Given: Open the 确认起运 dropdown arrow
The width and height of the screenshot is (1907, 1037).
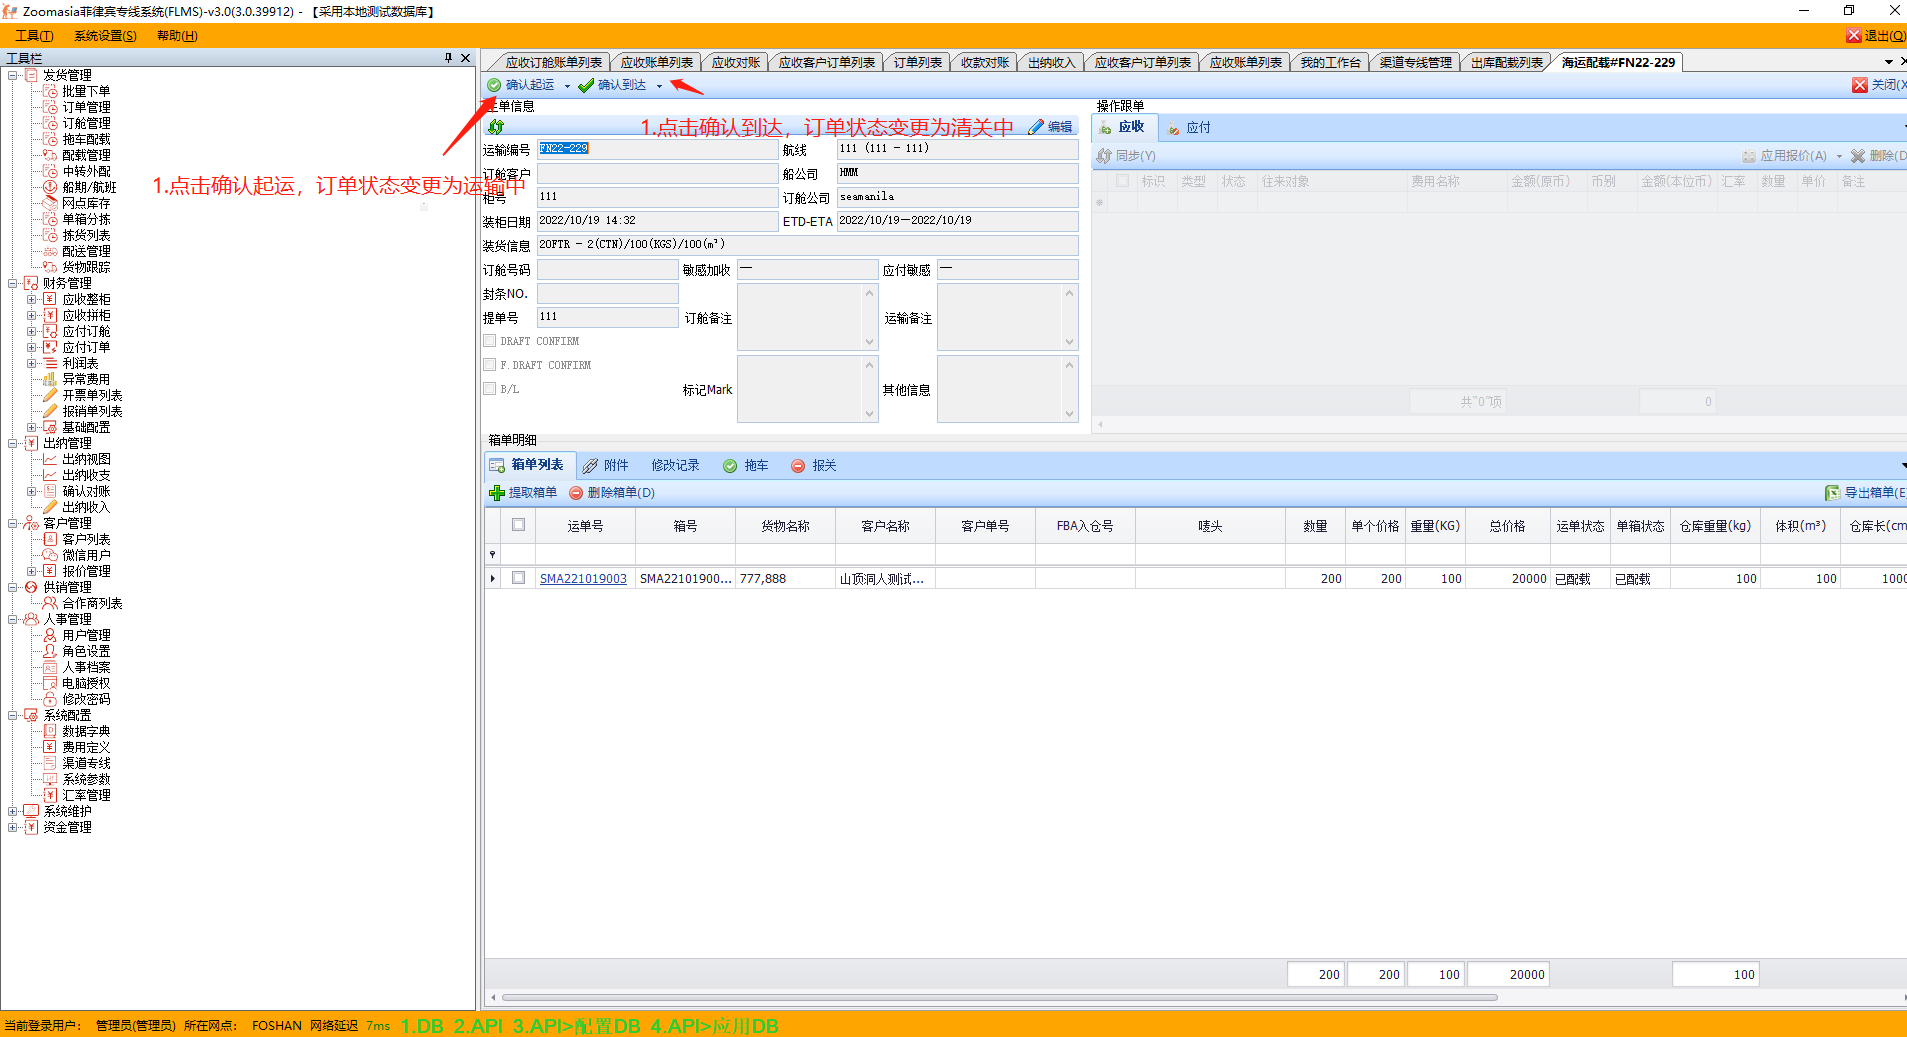Looking at the screenshot, I should tap(567, 86).
